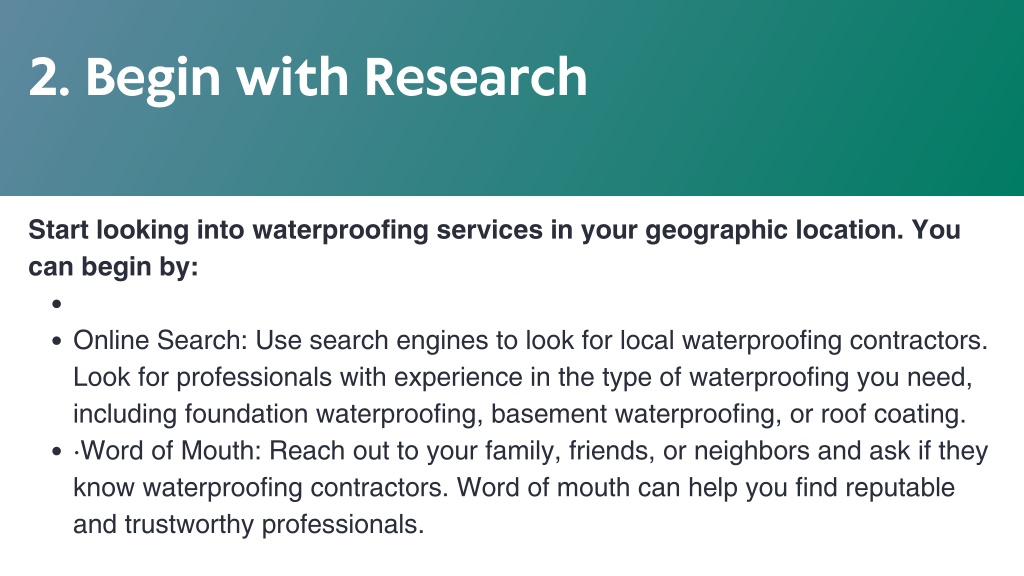Image resolution: width=1024 pixels, height=576 pixels.
Task: Click the number '2.' in the title
Action: click(x=50, y=77)
